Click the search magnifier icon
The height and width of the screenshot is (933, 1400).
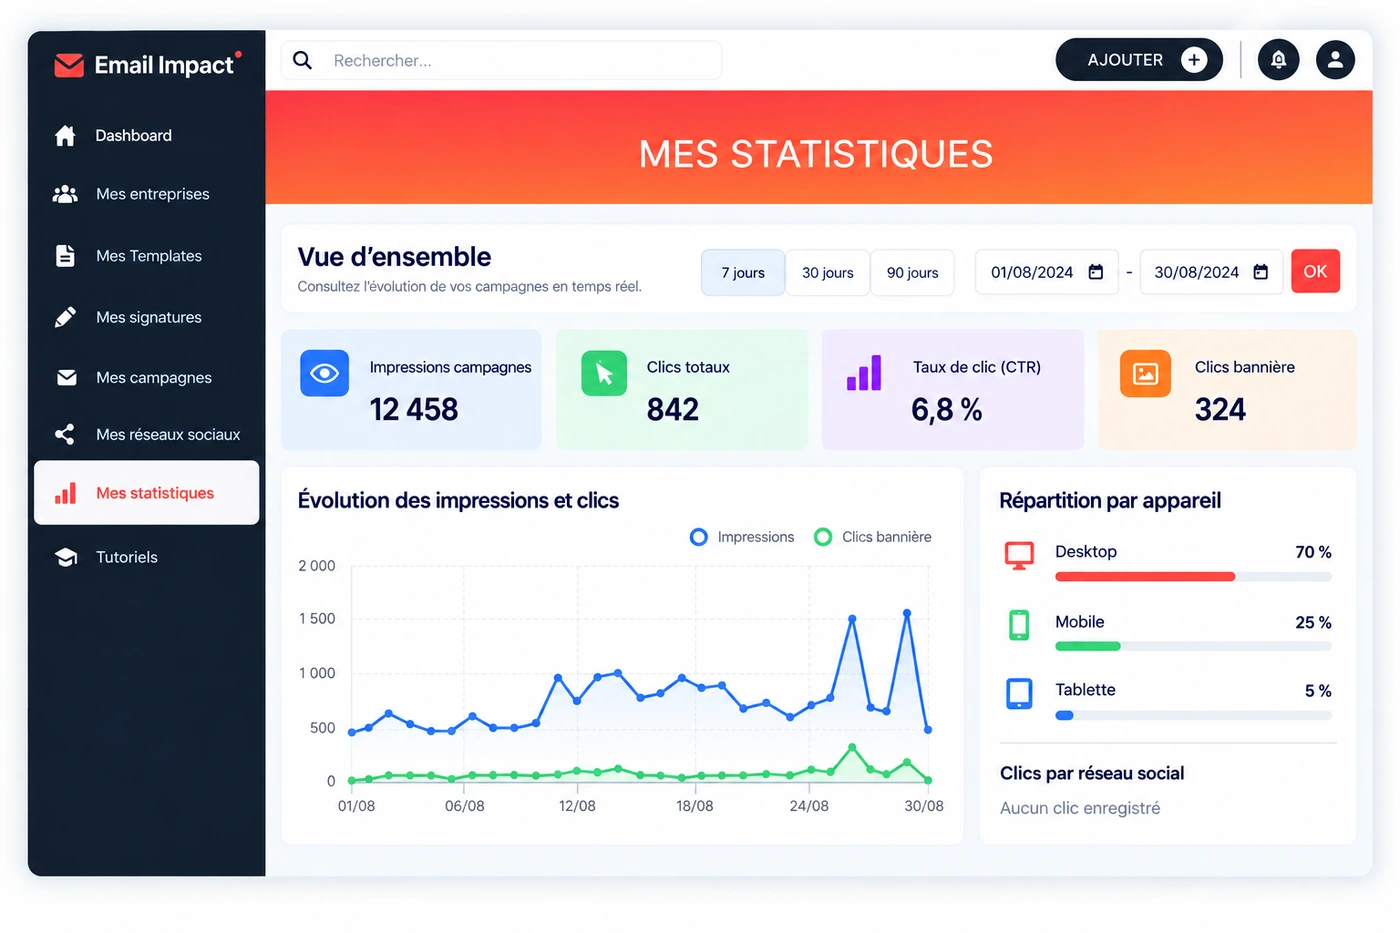[302, 60]
